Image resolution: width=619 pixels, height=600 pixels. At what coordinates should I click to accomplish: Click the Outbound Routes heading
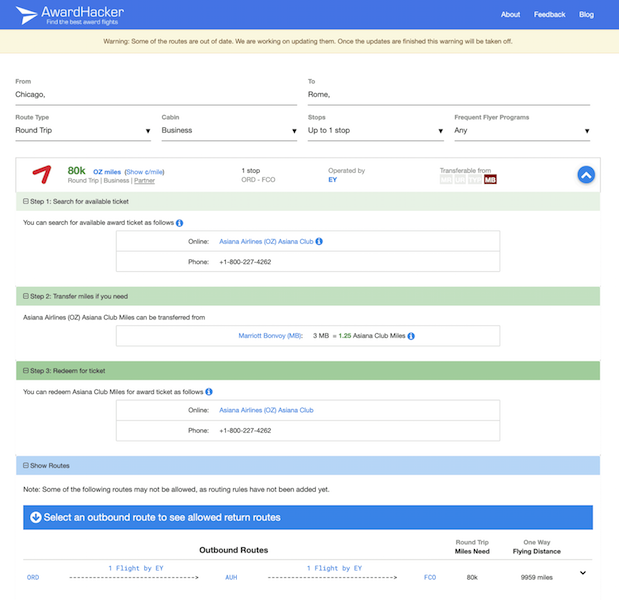233,550
